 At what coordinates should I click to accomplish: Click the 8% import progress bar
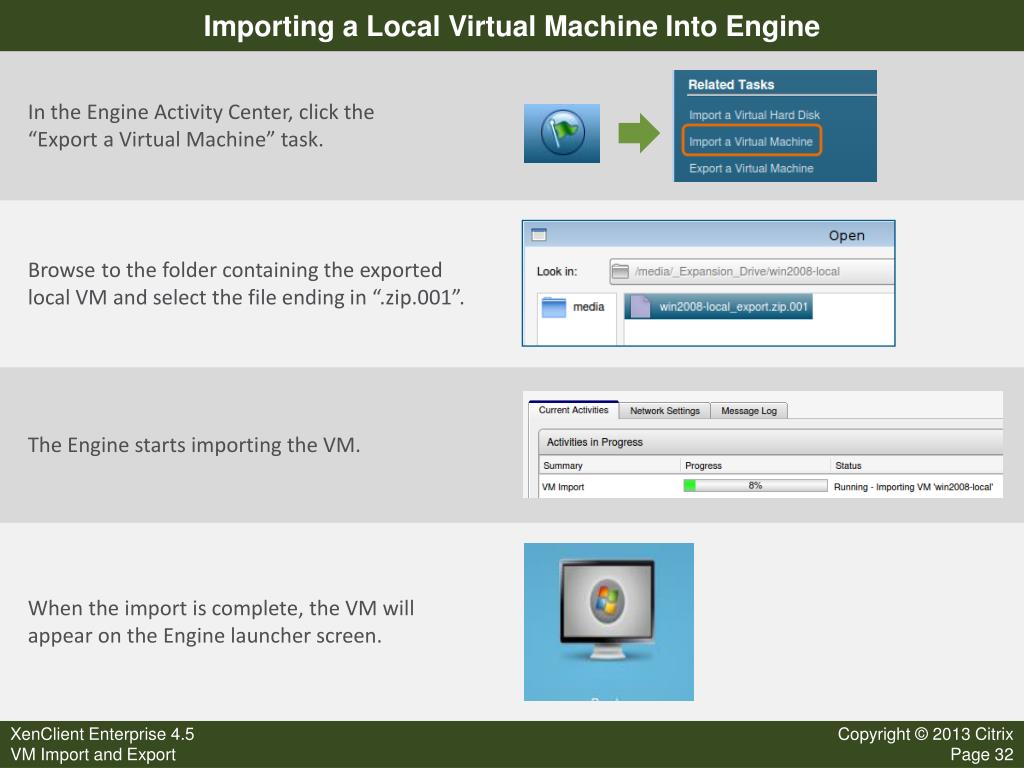pos(755,486)
